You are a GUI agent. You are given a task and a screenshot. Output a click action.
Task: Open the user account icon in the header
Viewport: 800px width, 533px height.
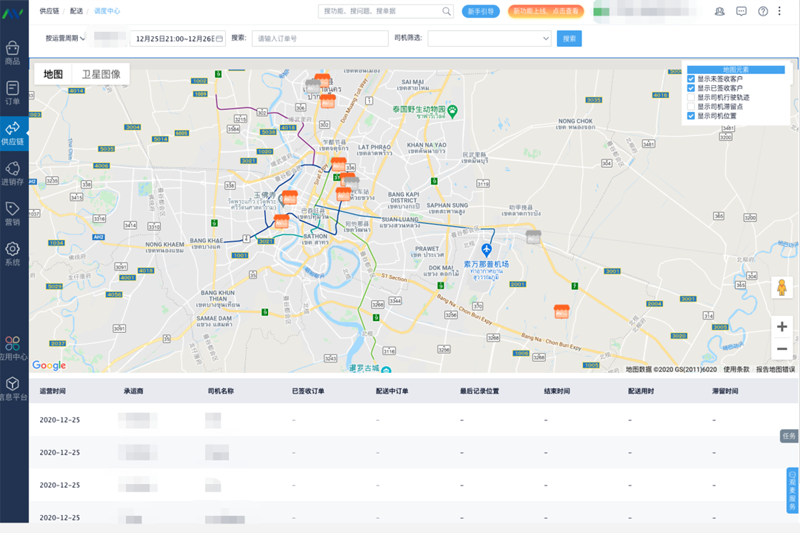click(719, 11)
